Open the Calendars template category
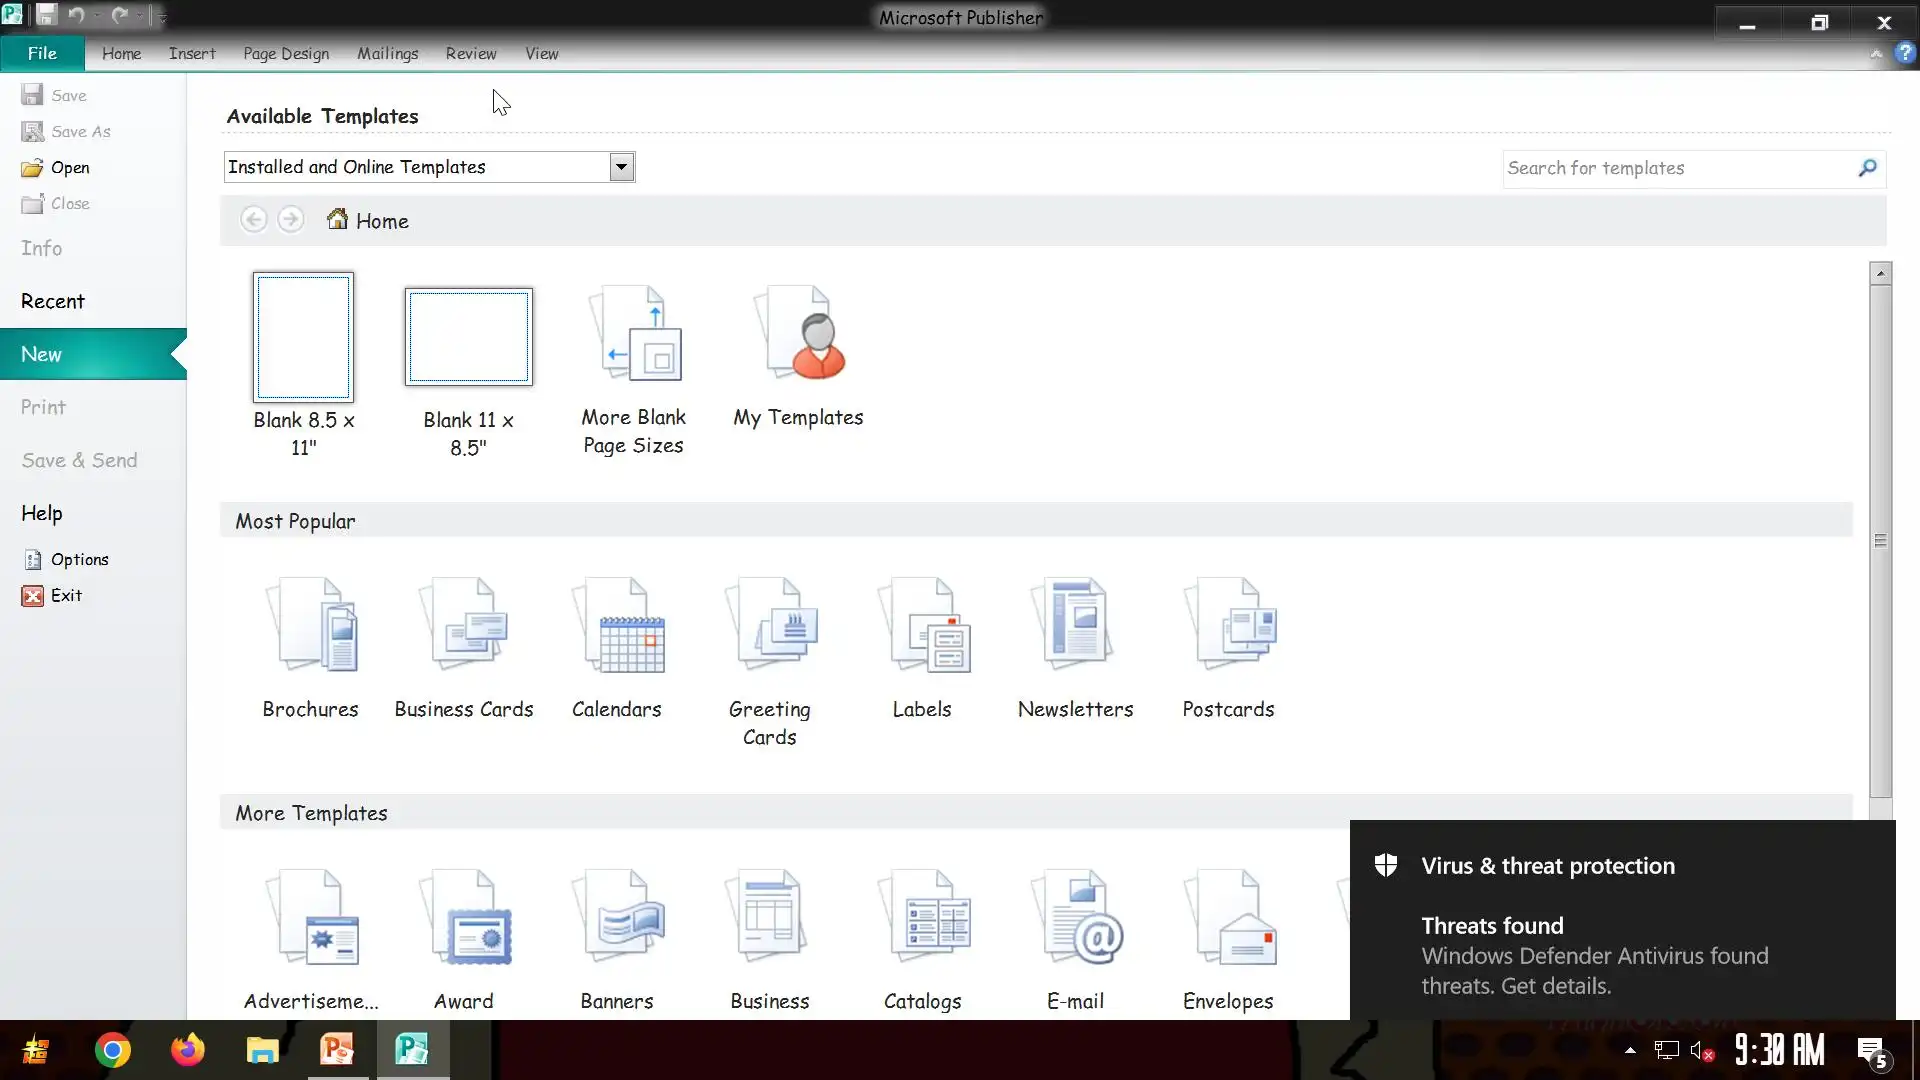Image resolution: width=1920 pixels, height=1080 pixels. (617, 626)
